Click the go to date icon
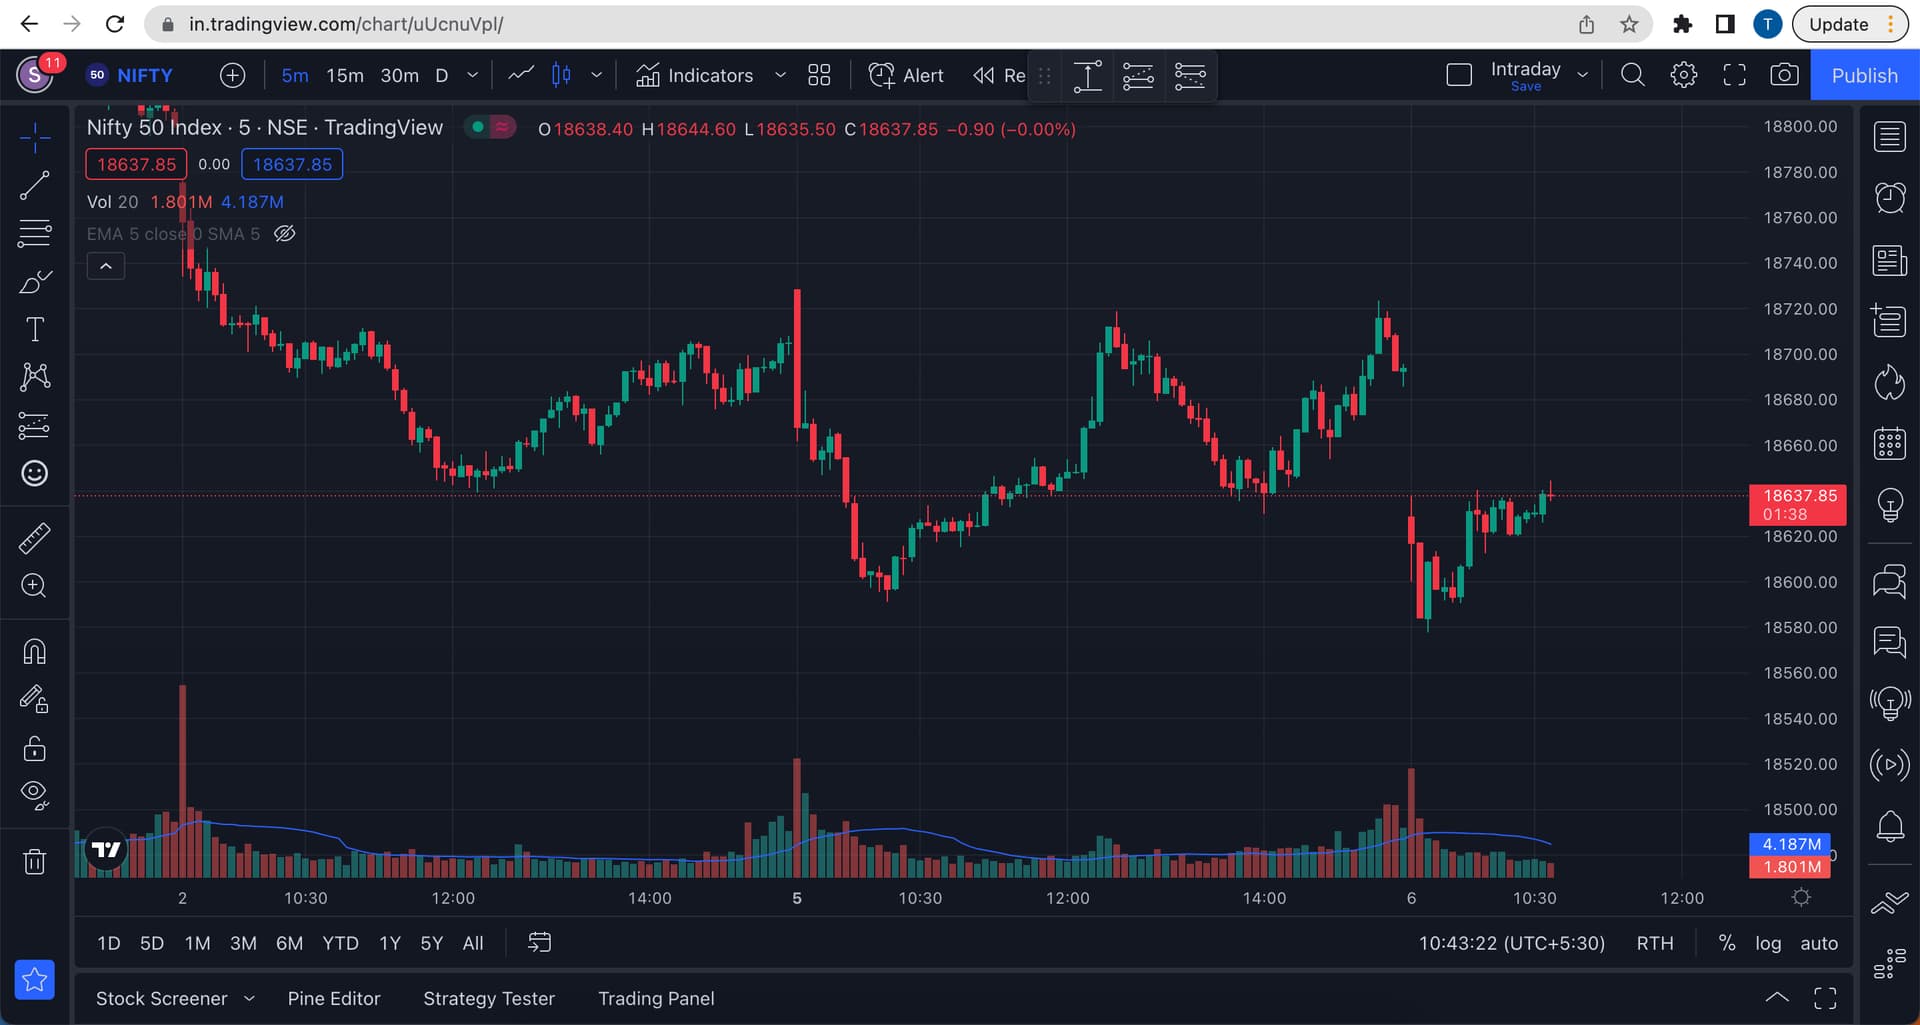The height and width of the screenshot is (1025, 1920). 539,942
